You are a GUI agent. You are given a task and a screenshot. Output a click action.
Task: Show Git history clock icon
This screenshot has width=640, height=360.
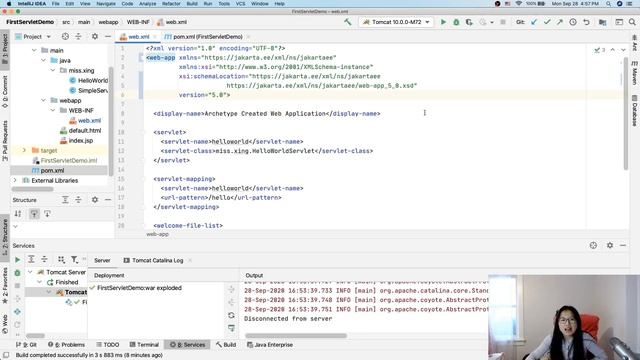coord(573,22)
